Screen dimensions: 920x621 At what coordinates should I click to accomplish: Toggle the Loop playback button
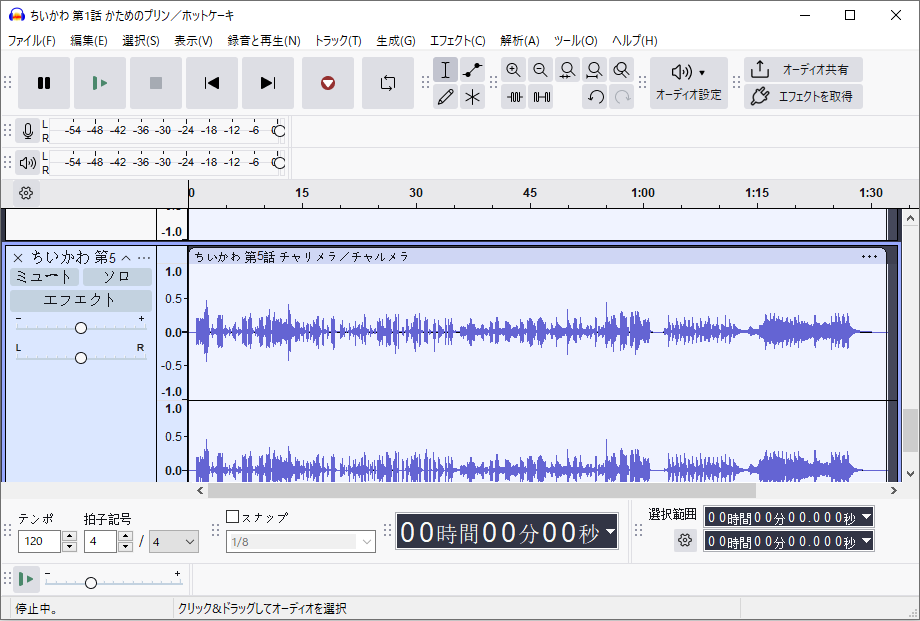point(387,83)
